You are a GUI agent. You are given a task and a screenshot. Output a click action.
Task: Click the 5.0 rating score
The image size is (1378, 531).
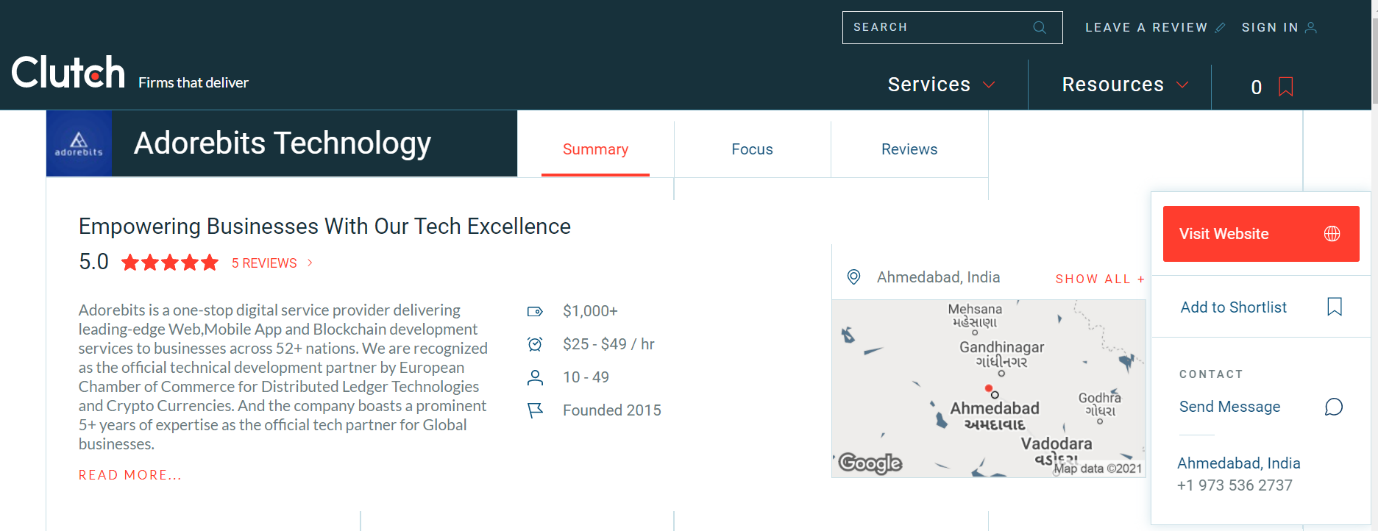pos(94,262)
